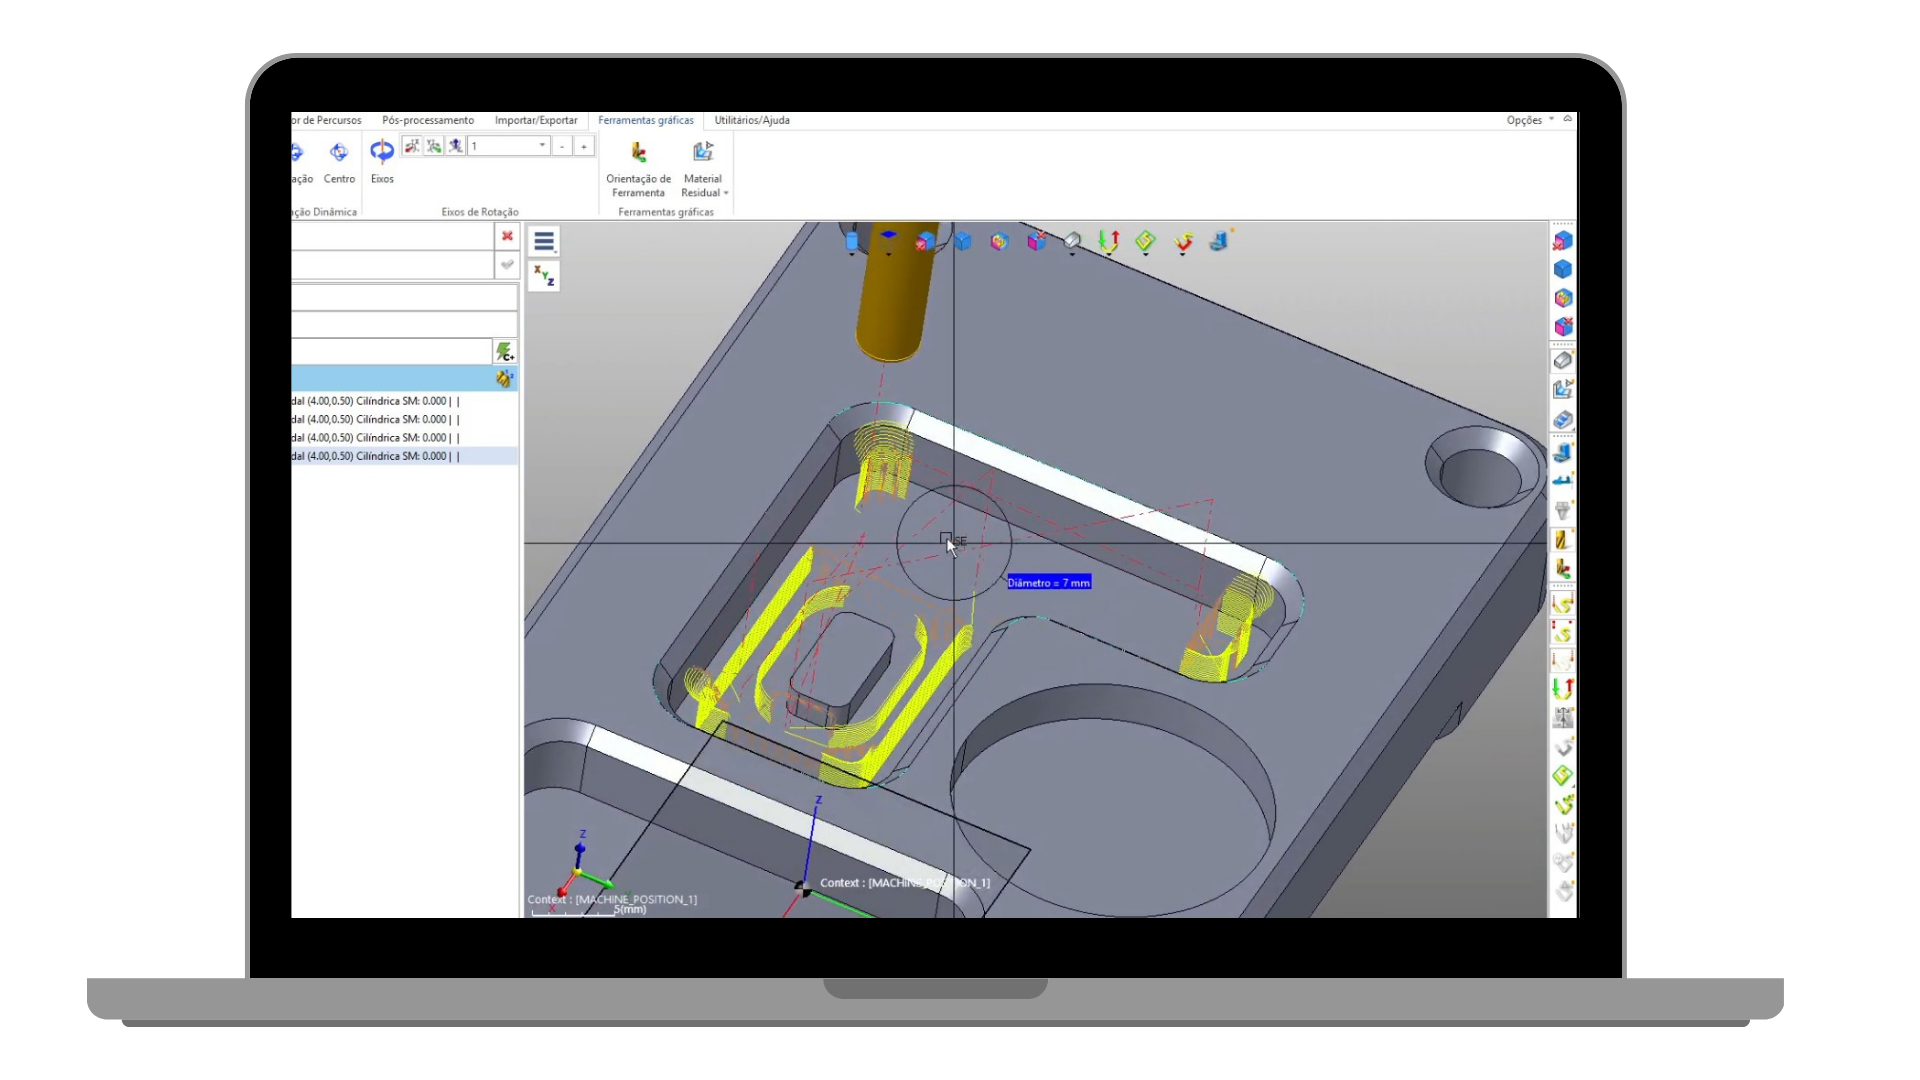Click the blue machine icon in the viewport toolbar

1218,241
